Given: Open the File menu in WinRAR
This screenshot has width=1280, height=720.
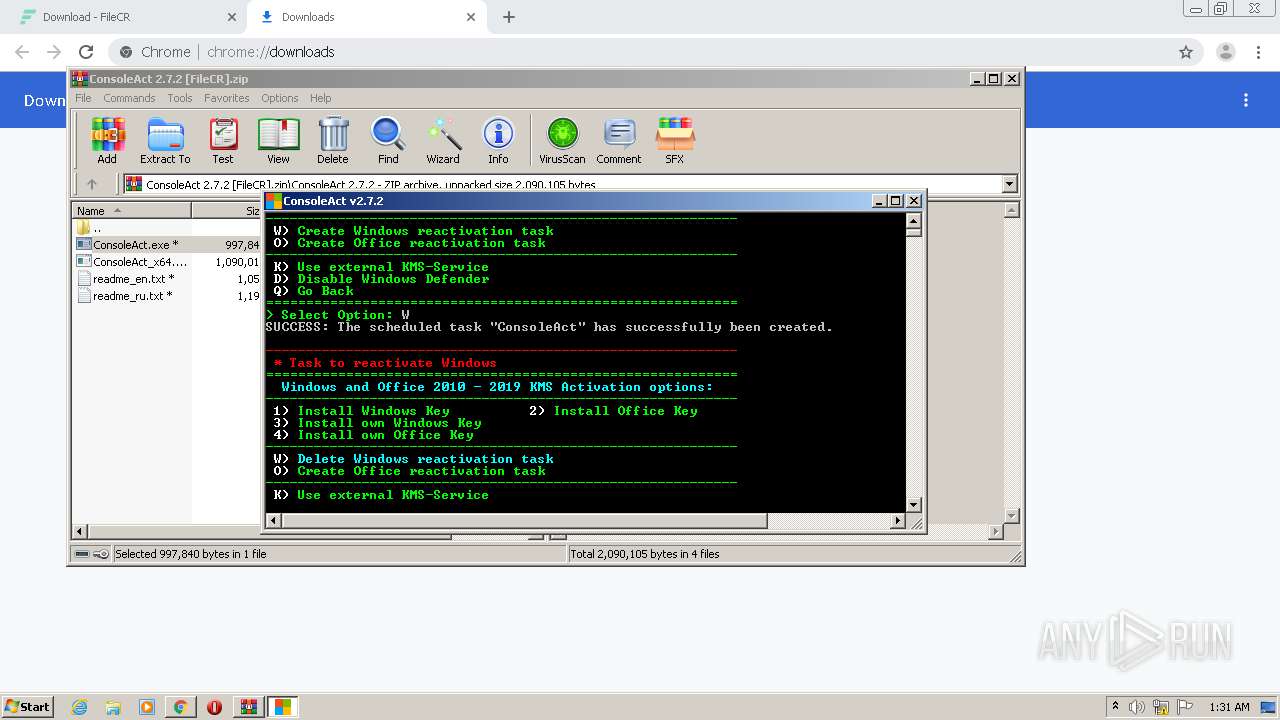Looking at the screenshot, I should click(83, 98).
